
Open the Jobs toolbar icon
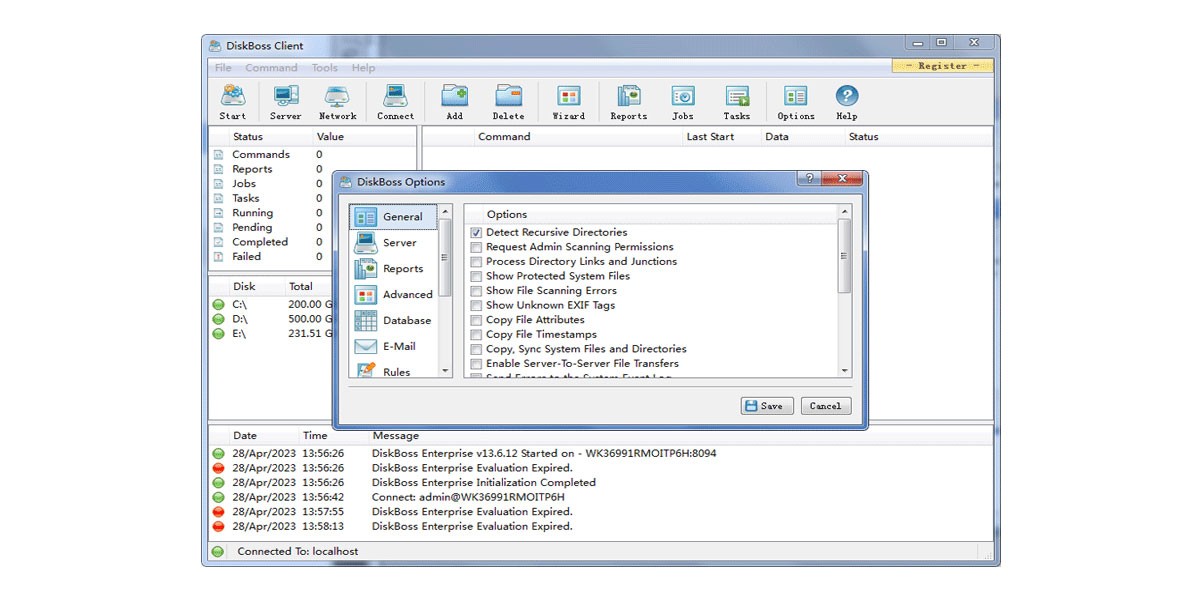pyautogui.click(x=683, y=102)
